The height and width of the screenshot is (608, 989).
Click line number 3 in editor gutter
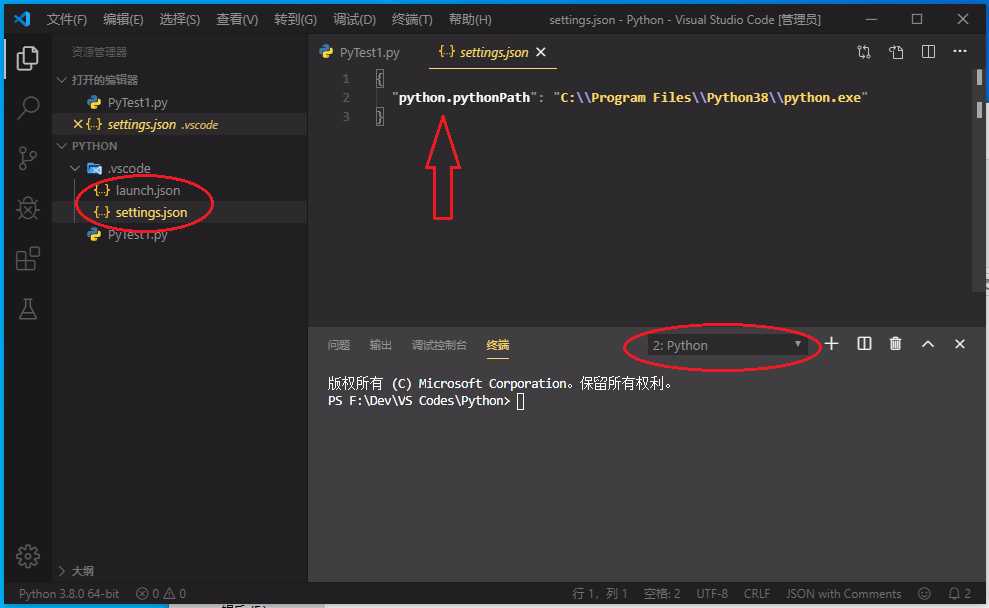(x=346, y=117)
